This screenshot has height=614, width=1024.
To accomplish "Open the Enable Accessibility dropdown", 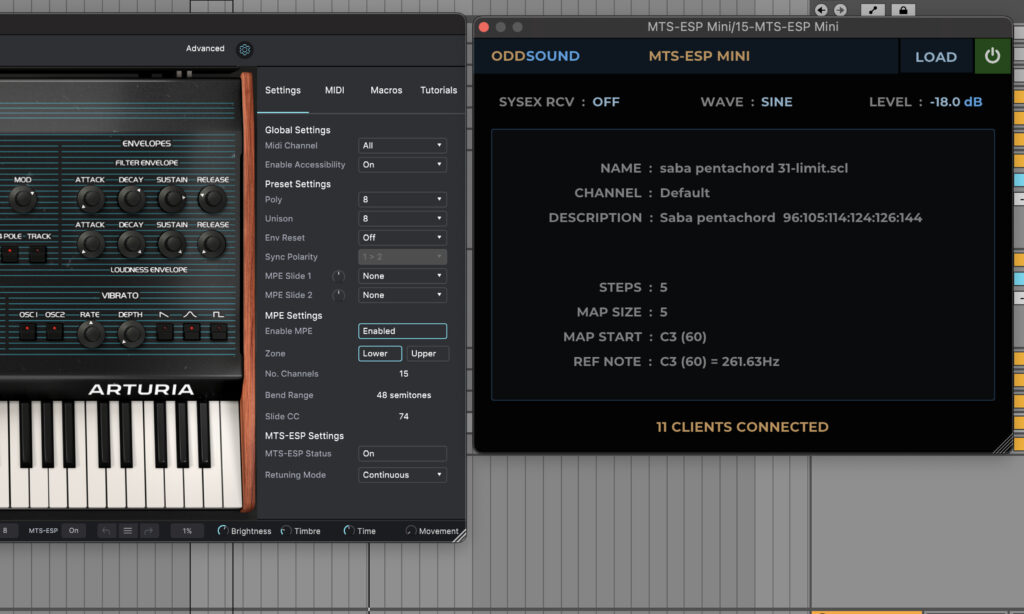I will (x=402, y=165).
